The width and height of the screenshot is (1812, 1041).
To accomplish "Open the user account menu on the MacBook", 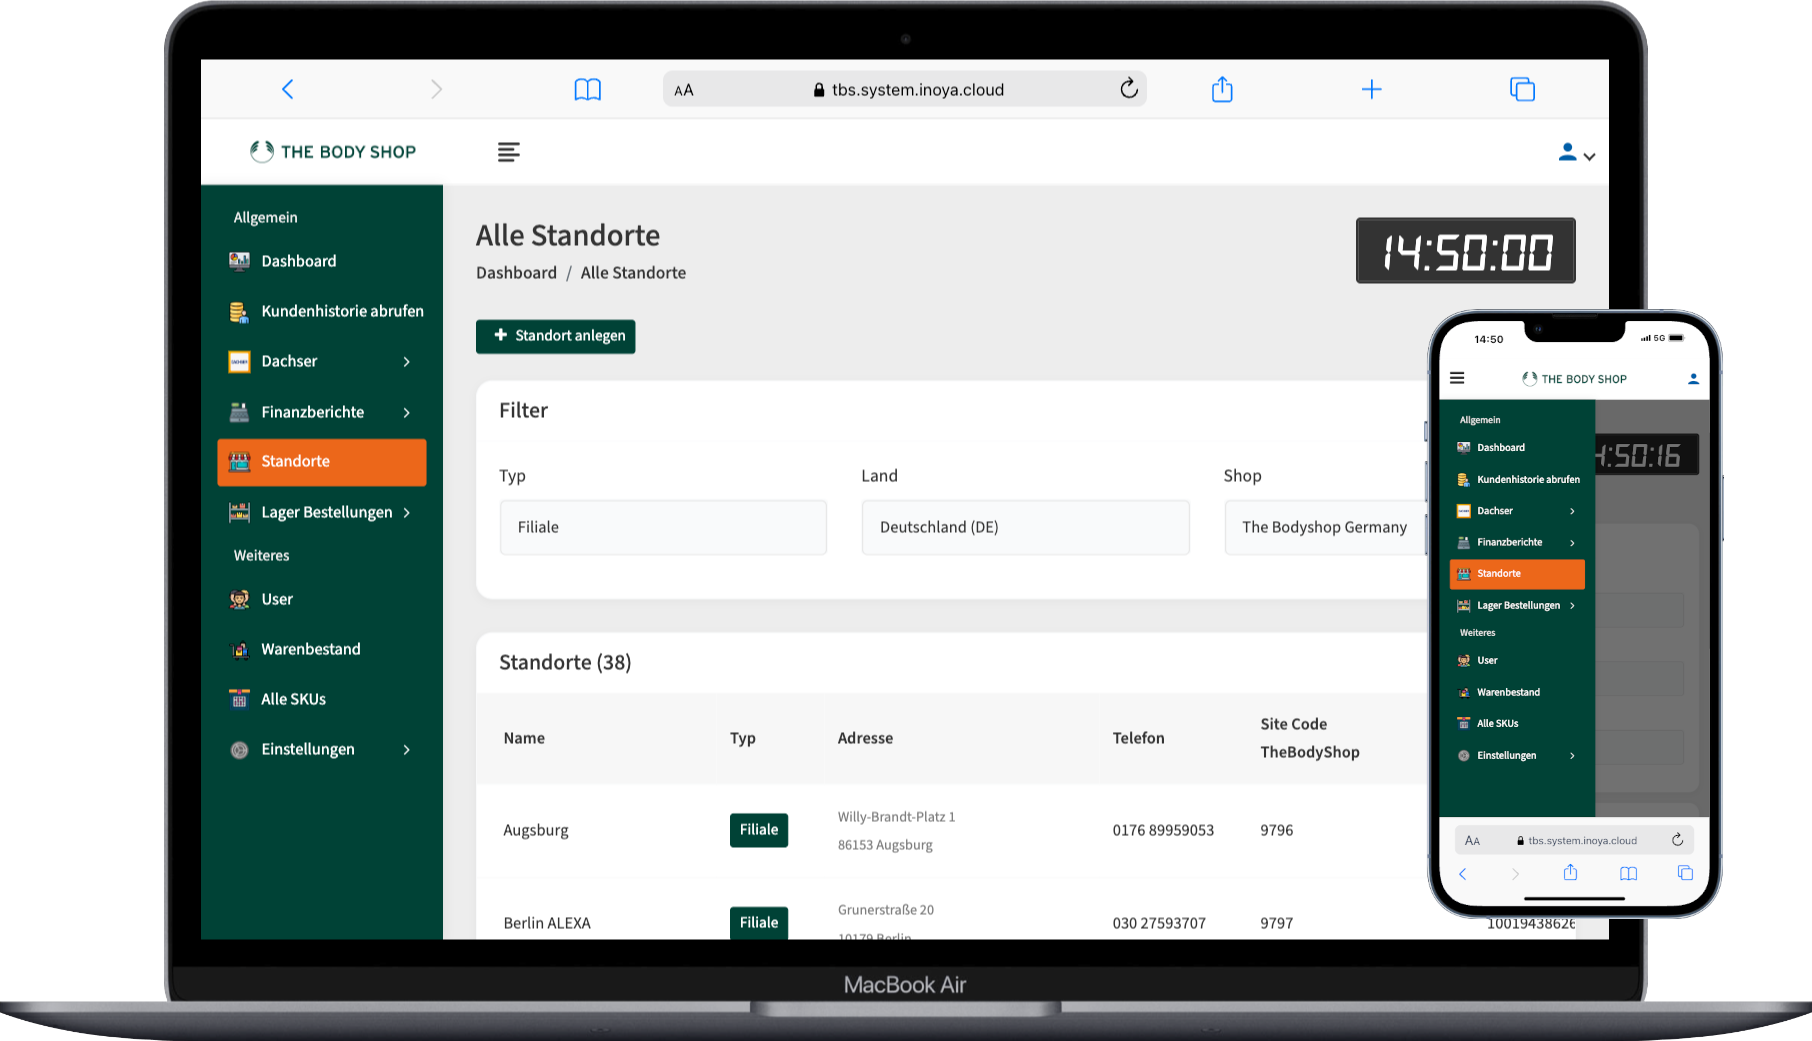I will [x=1576, y=153].
